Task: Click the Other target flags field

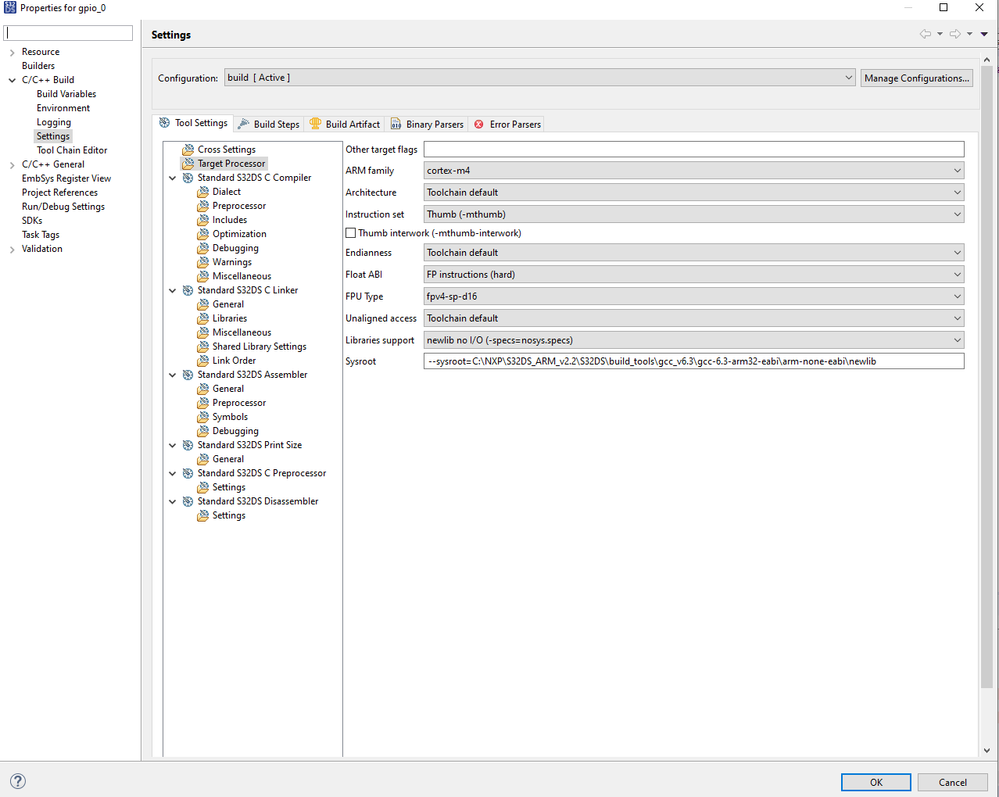Action: 693,149
